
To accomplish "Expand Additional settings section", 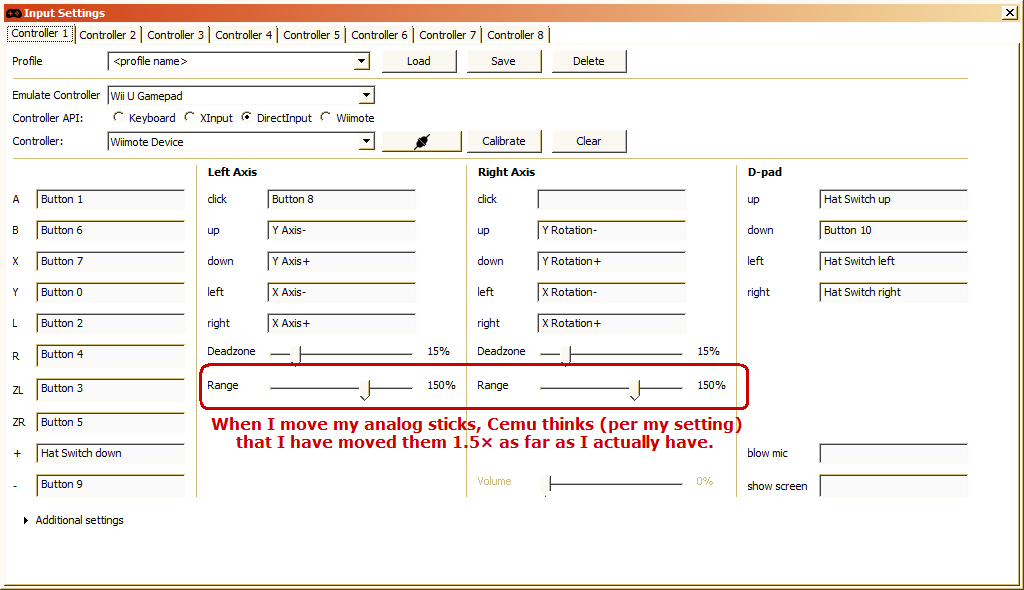I will pyautogui.click(x=73, y=520).
